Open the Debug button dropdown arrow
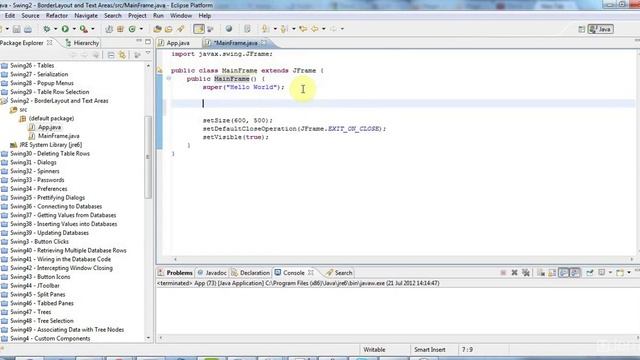This screenshot has height=360, width=640. (56, 29)
